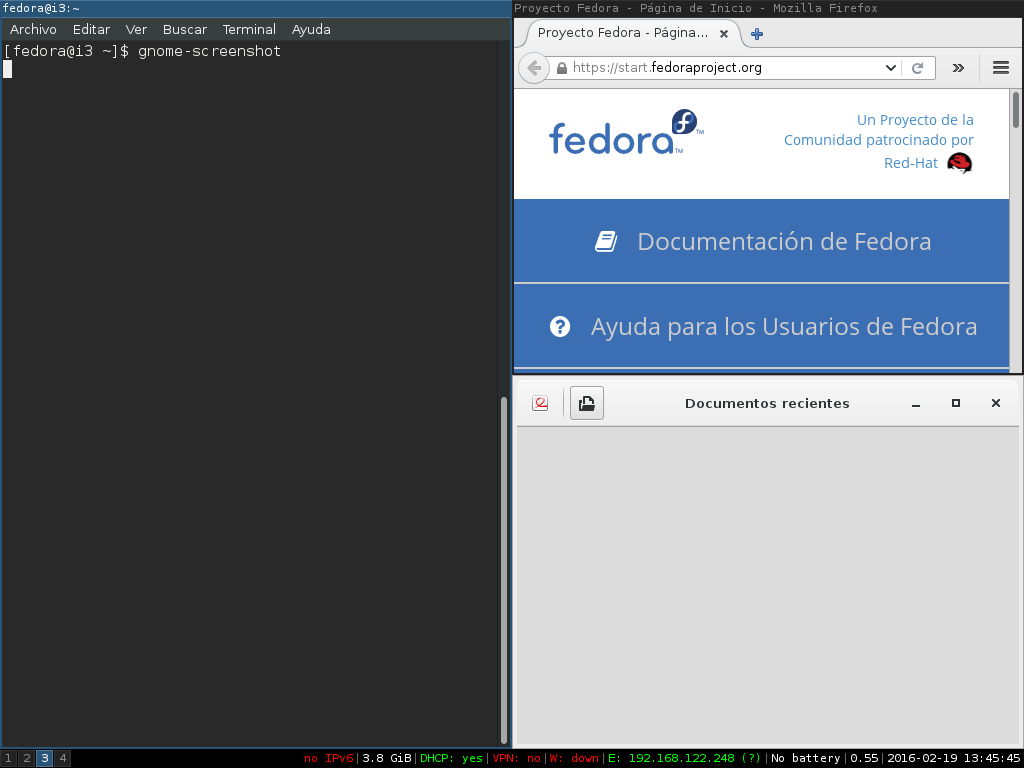
Task: Open Ayuda para los Usuarios de Fedora
Action: [x=784, y=327]
